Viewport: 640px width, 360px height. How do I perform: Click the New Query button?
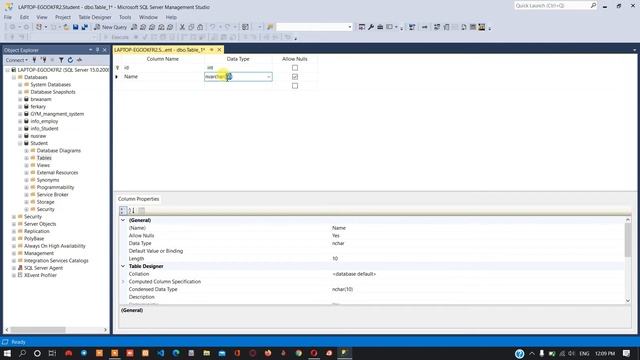(x=110, y=27)
